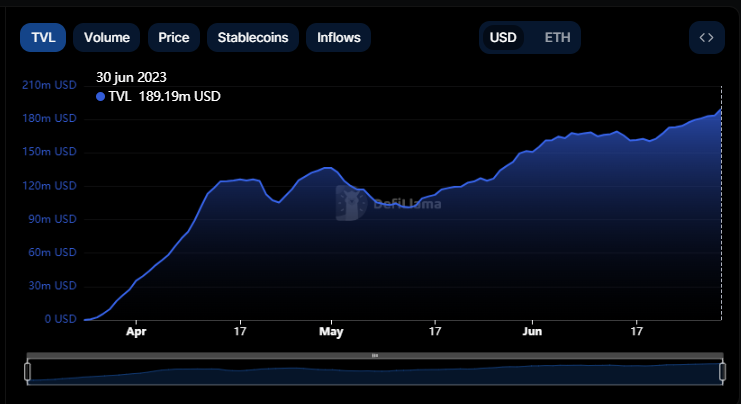
Task: Click the 30 jun 2023 tooltip date
Action: coord(131,77)
